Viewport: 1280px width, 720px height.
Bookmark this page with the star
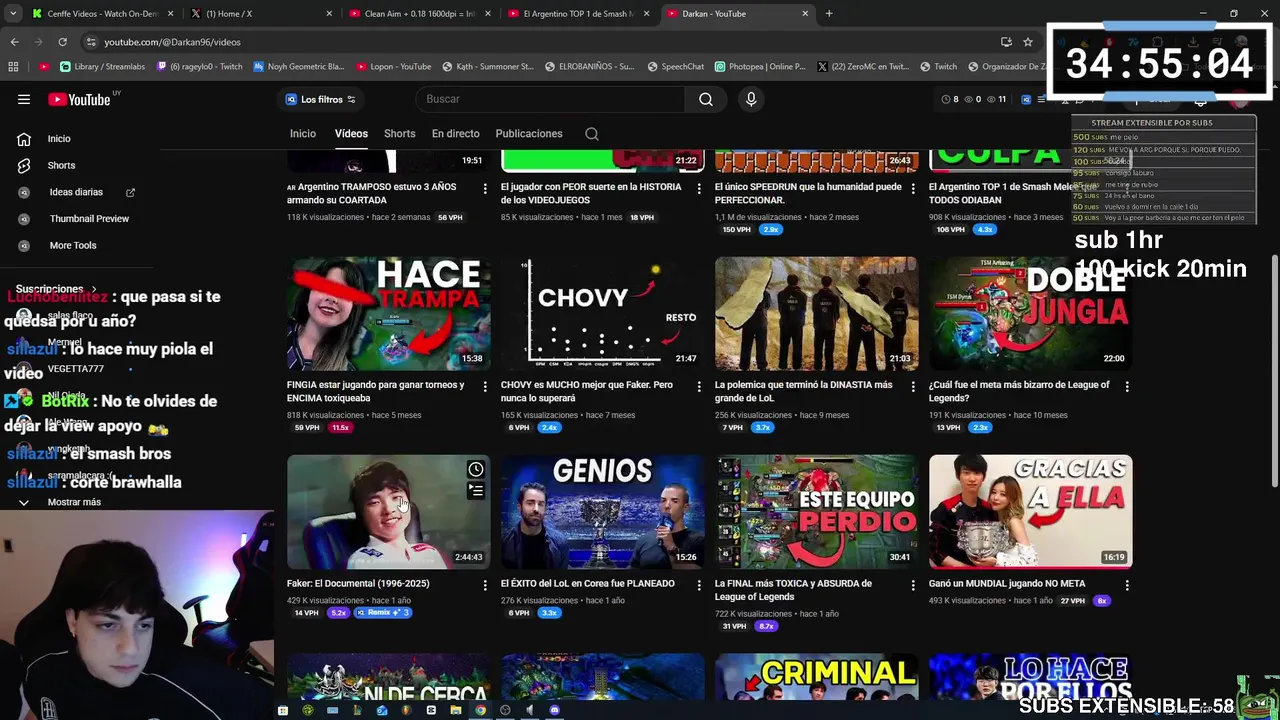click(x=1028, y=42)
